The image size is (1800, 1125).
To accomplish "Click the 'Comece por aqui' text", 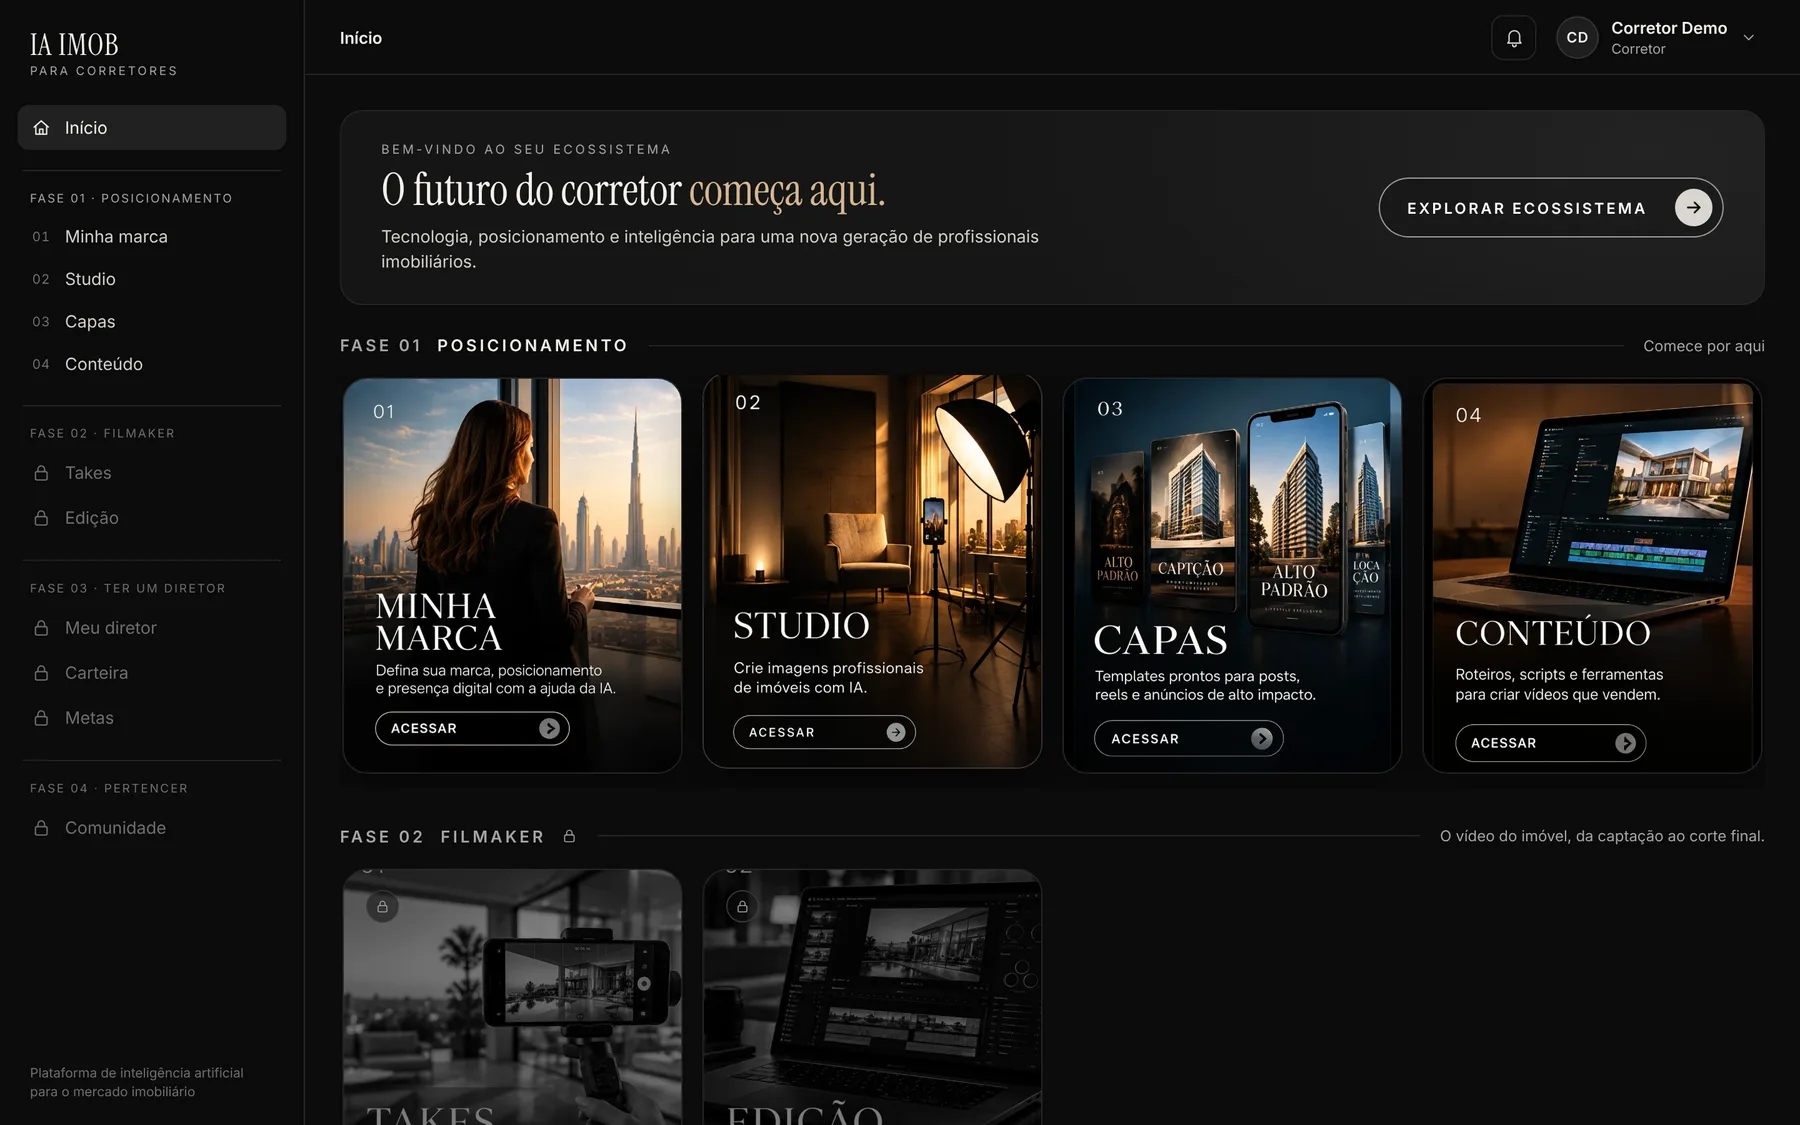I will coord(1703,346).
